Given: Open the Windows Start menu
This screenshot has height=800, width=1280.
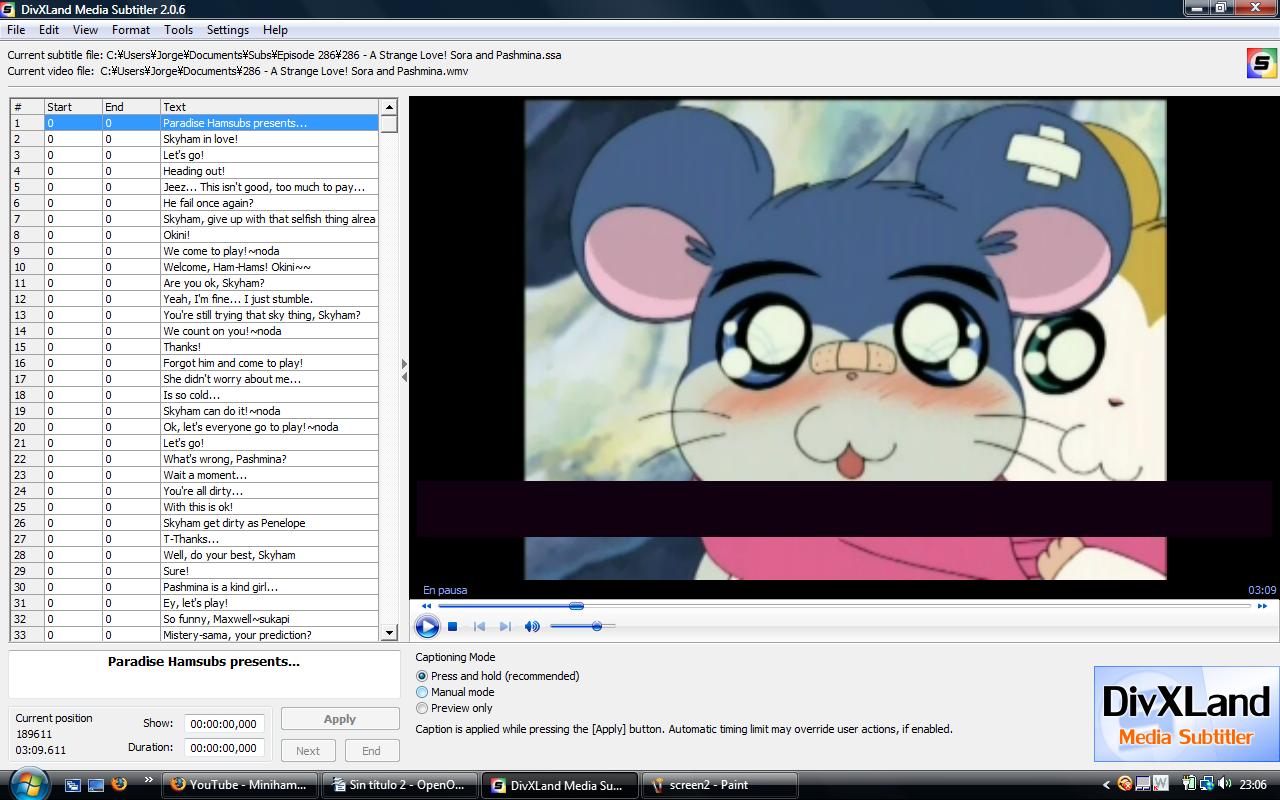Looking at the screenshot, I should click(27, 784).
